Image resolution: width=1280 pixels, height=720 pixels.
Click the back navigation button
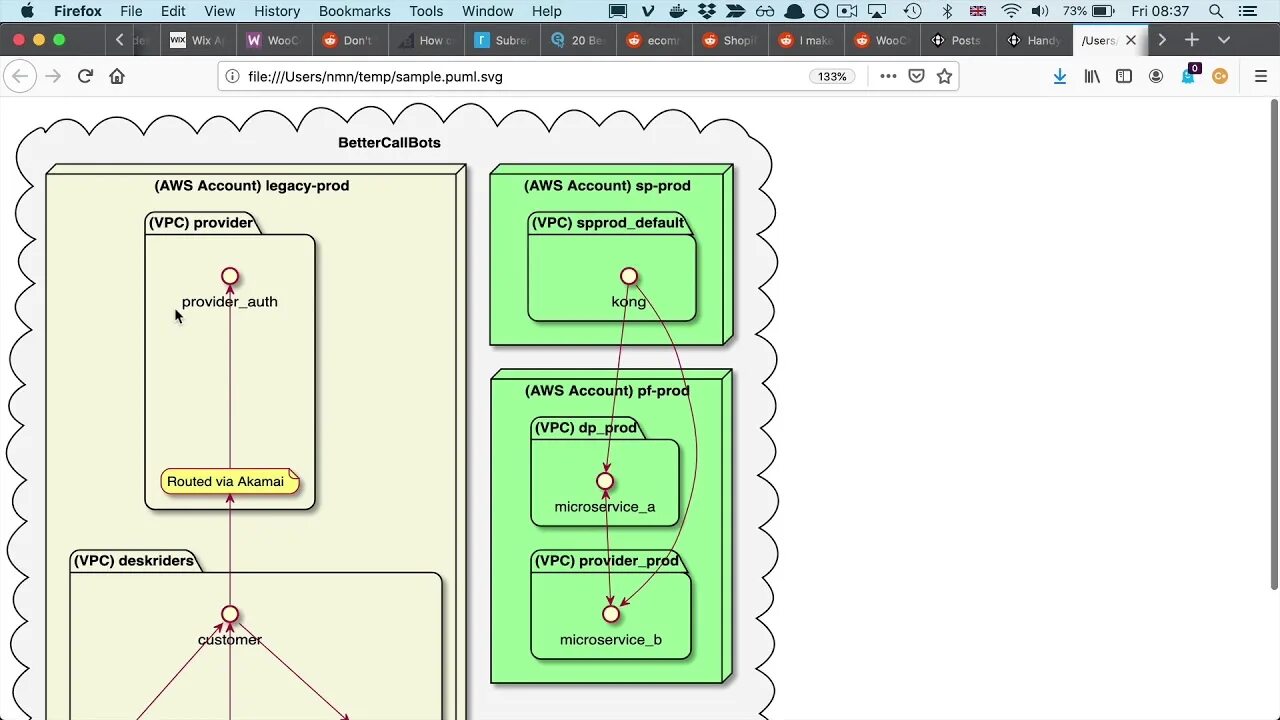click(x=20, y=76)
